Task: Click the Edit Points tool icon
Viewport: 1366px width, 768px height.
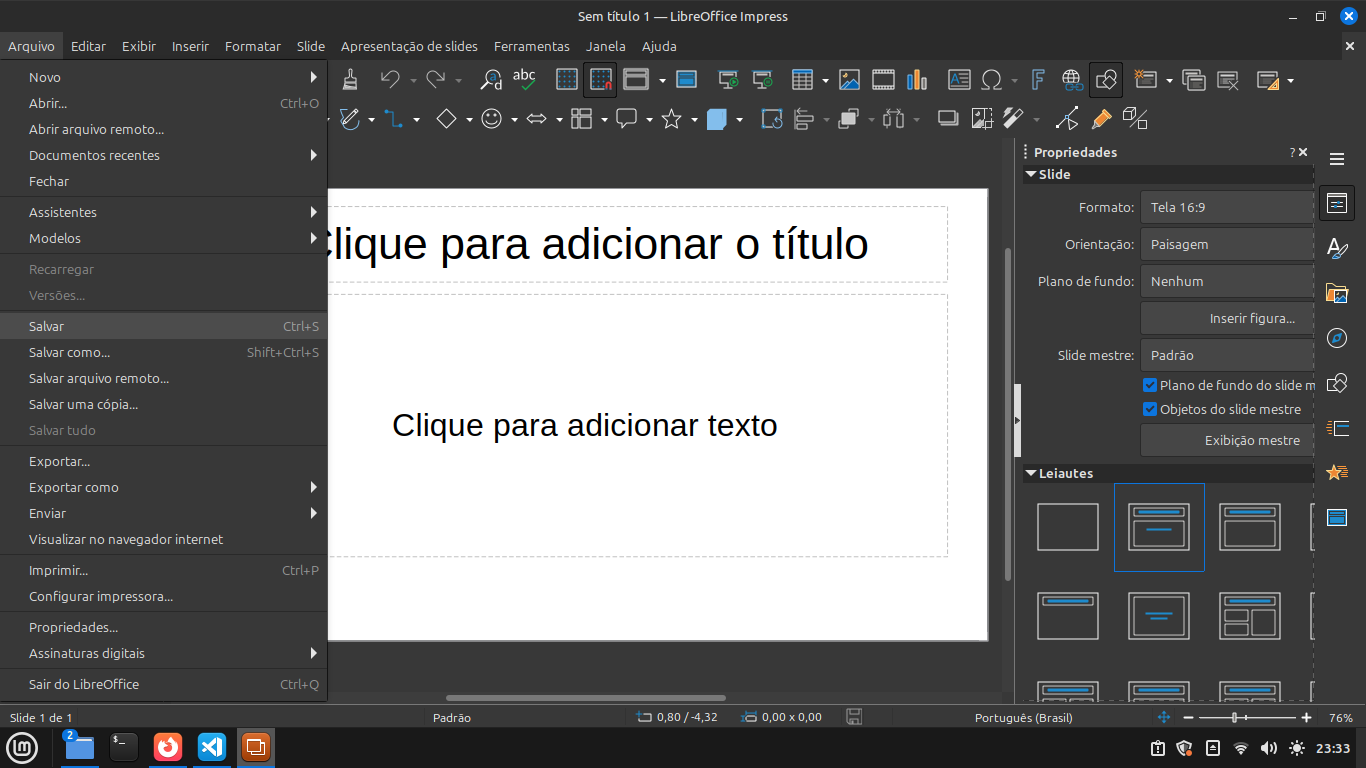Action: (1067, 119)
